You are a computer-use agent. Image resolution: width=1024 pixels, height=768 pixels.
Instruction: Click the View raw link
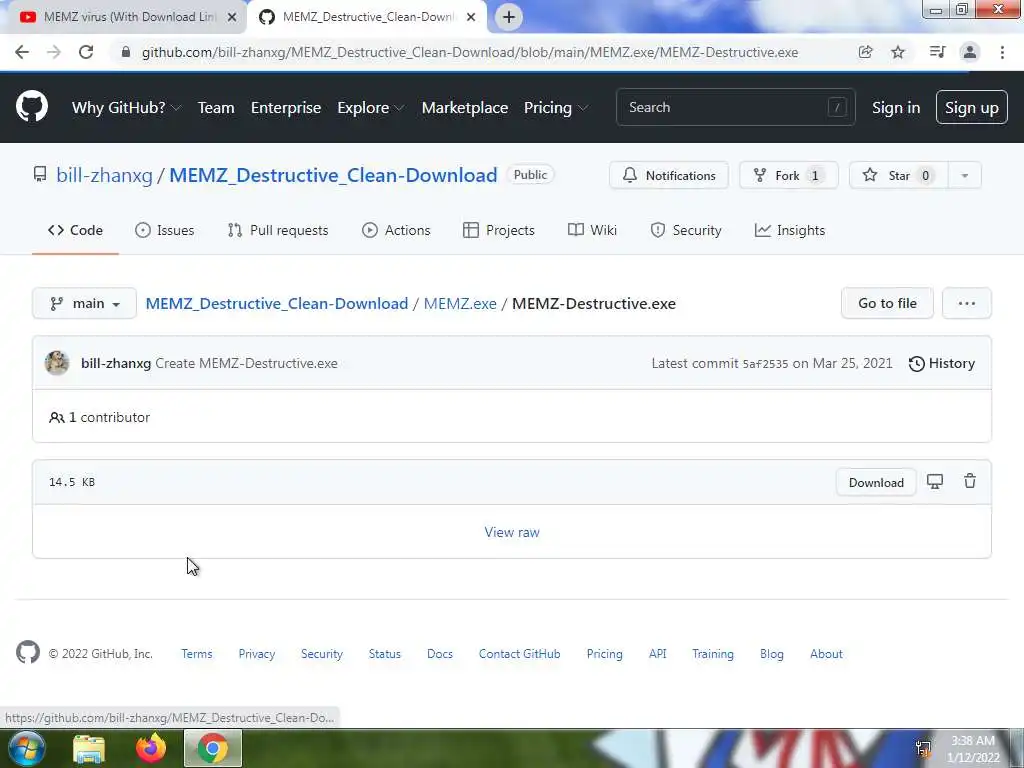pos(512,532)
